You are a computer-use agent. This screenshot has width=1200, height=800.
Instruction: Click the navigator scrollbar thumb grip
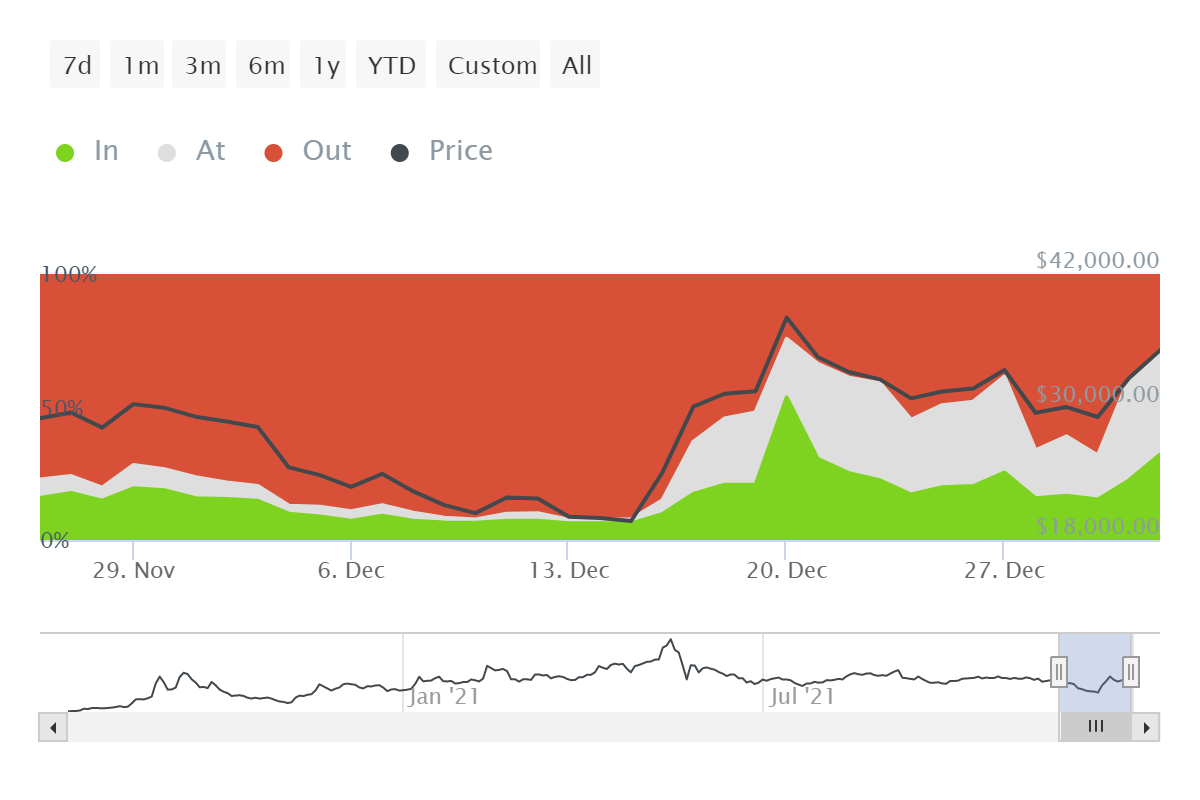click(x=1095, y=727)
